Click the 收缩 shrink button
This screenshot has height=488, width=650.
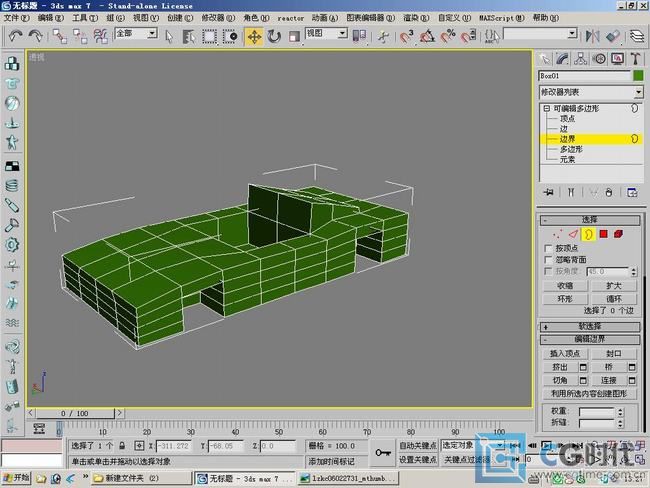[x=565, y=286]
